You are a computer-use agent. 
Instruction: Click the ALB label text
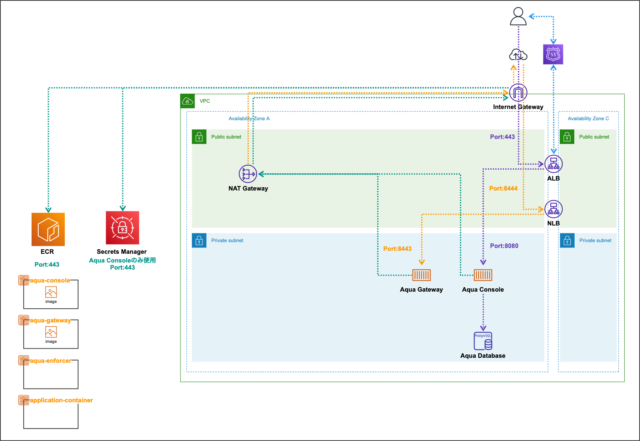click(553, 178)
